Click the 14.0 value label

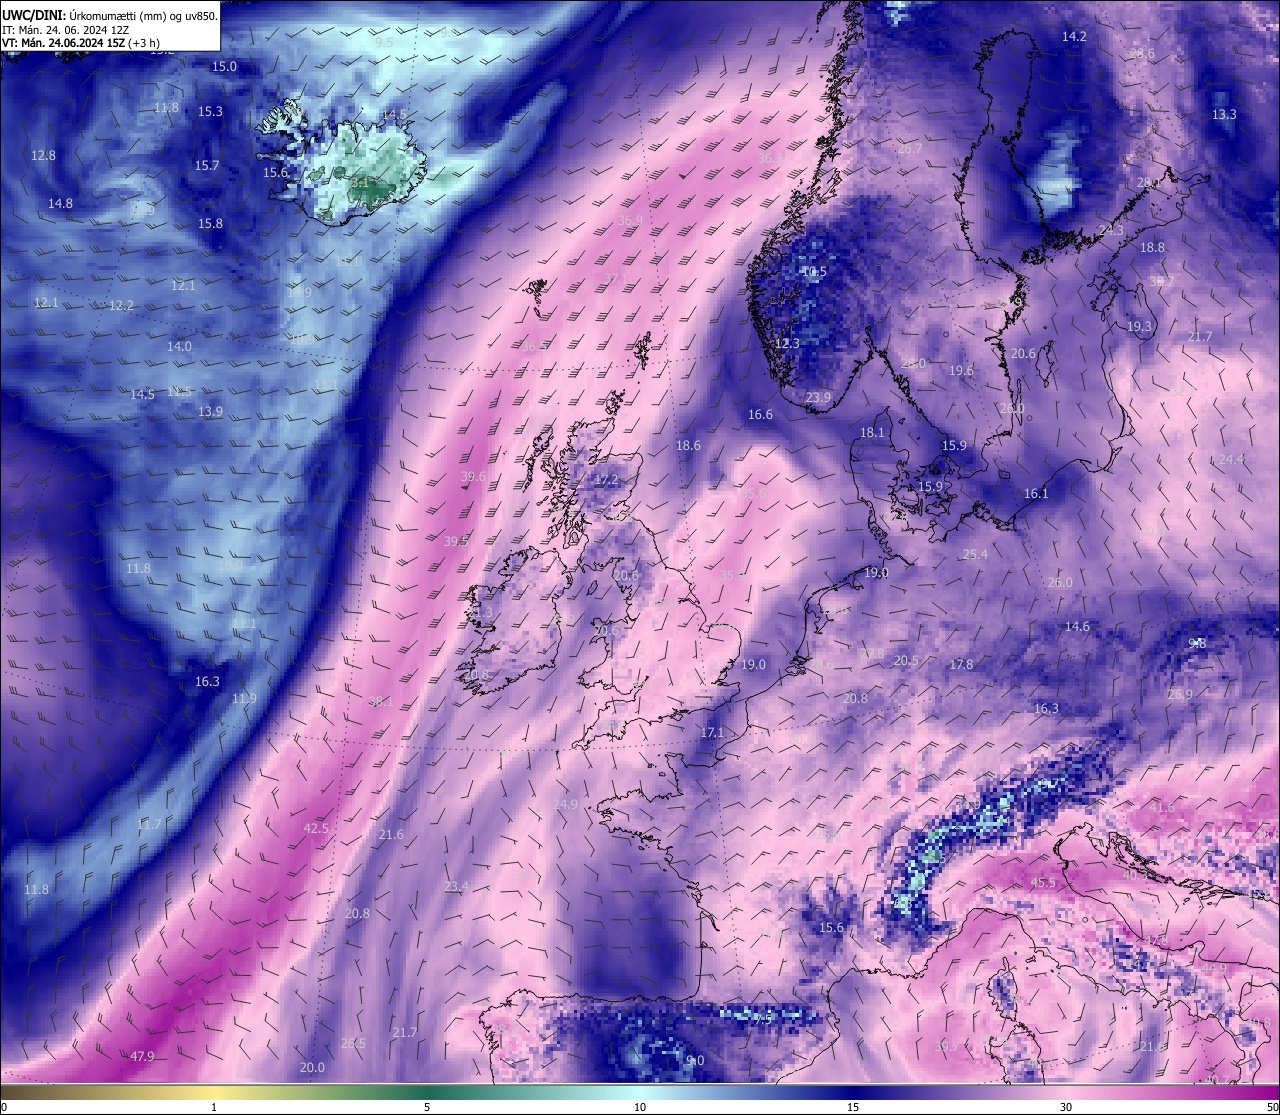[179, 346]
